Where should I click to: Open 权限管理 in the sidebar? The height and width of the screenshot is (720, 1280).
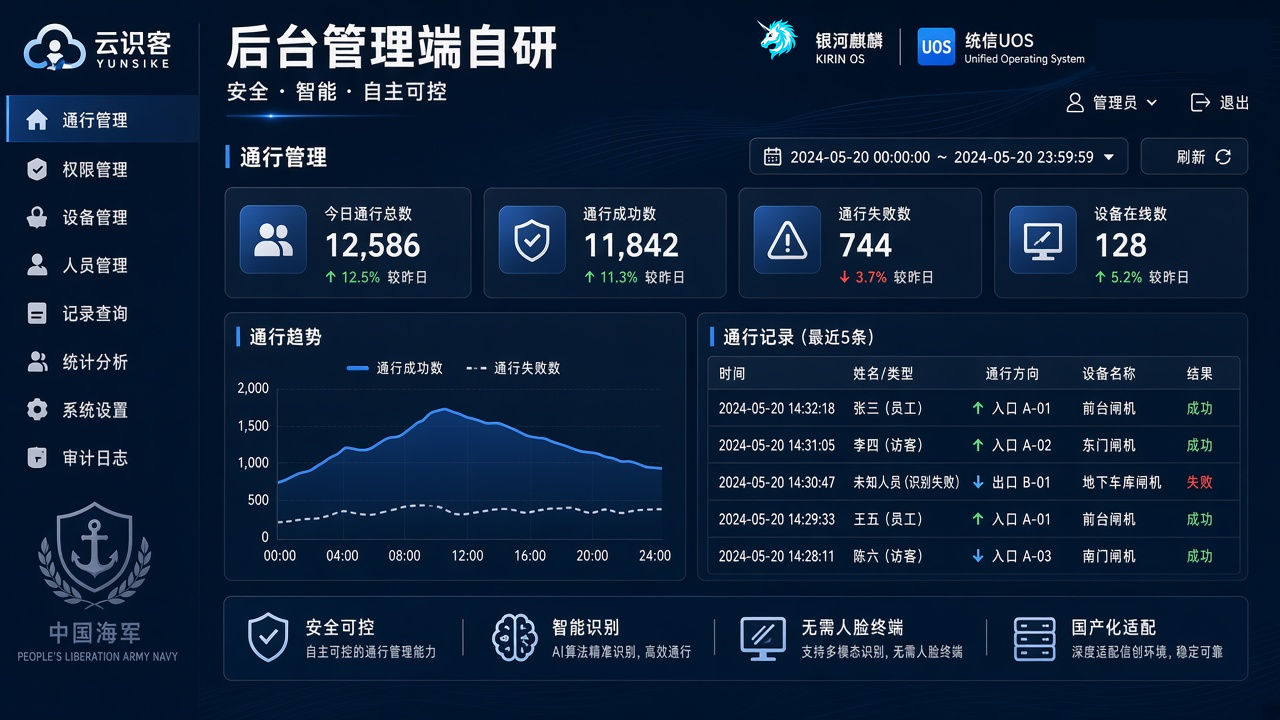coord(103,169)
